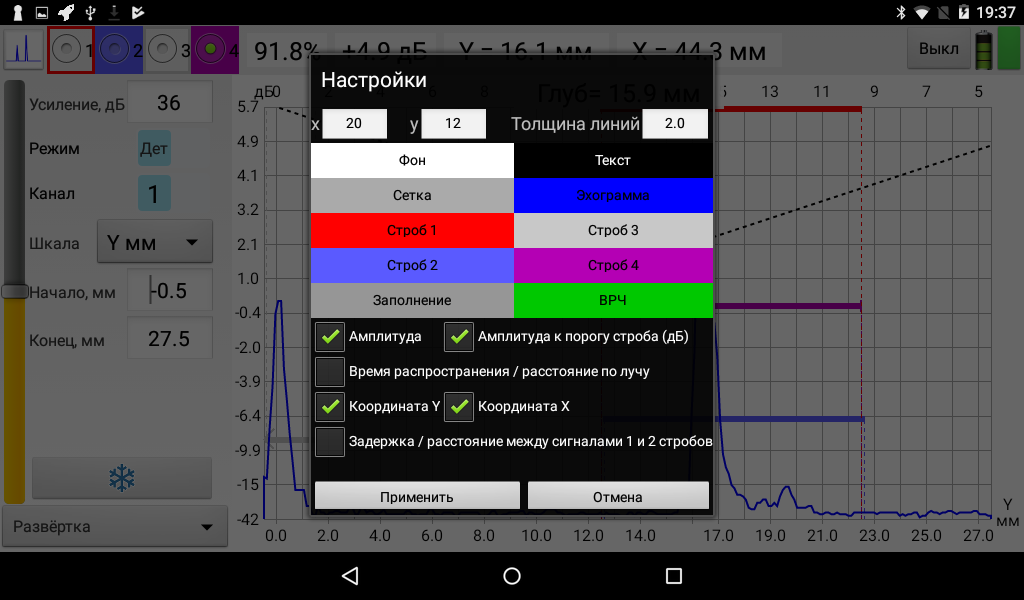Pick the Строб 4 purple swatch

pyautogui.click(x=613, y=265)
